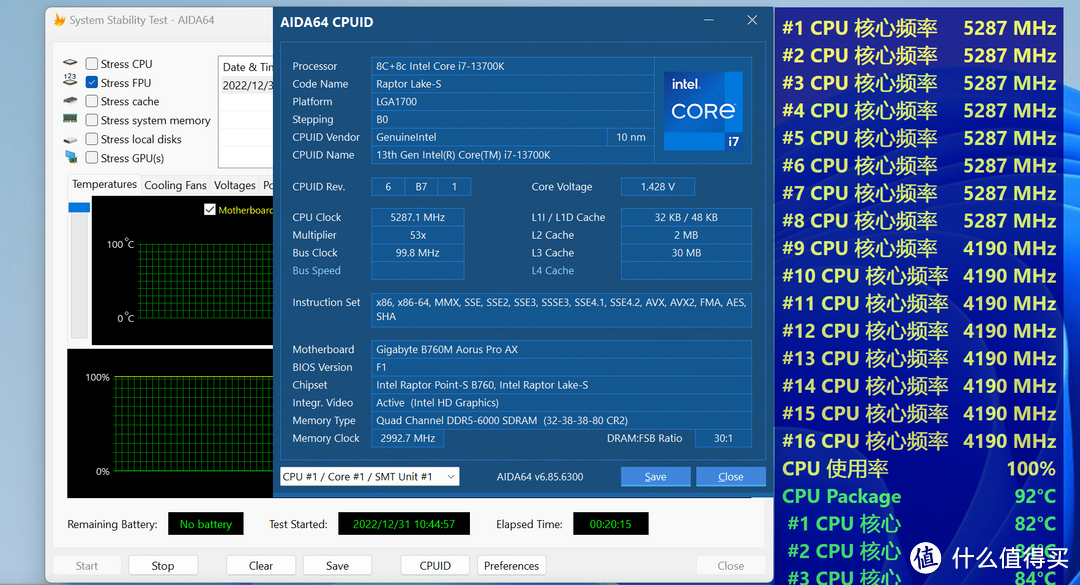Click the Stress GPU(s) monitor icon
The image size is (1080, 585).
click(70, 158)
